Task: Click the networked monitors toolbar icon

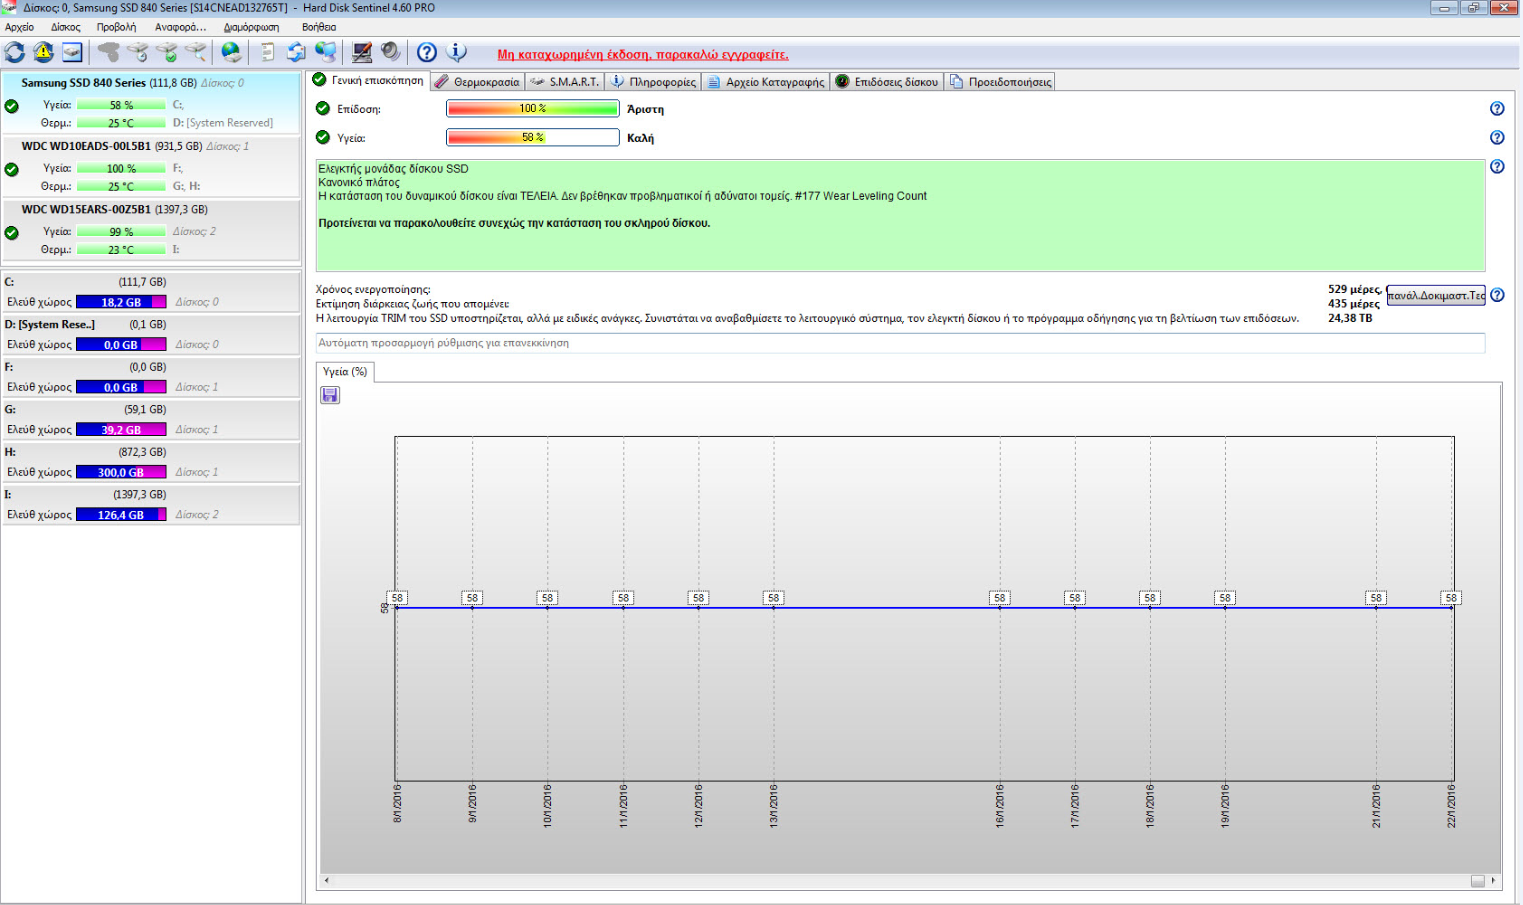Action: [x=326, y=52]
